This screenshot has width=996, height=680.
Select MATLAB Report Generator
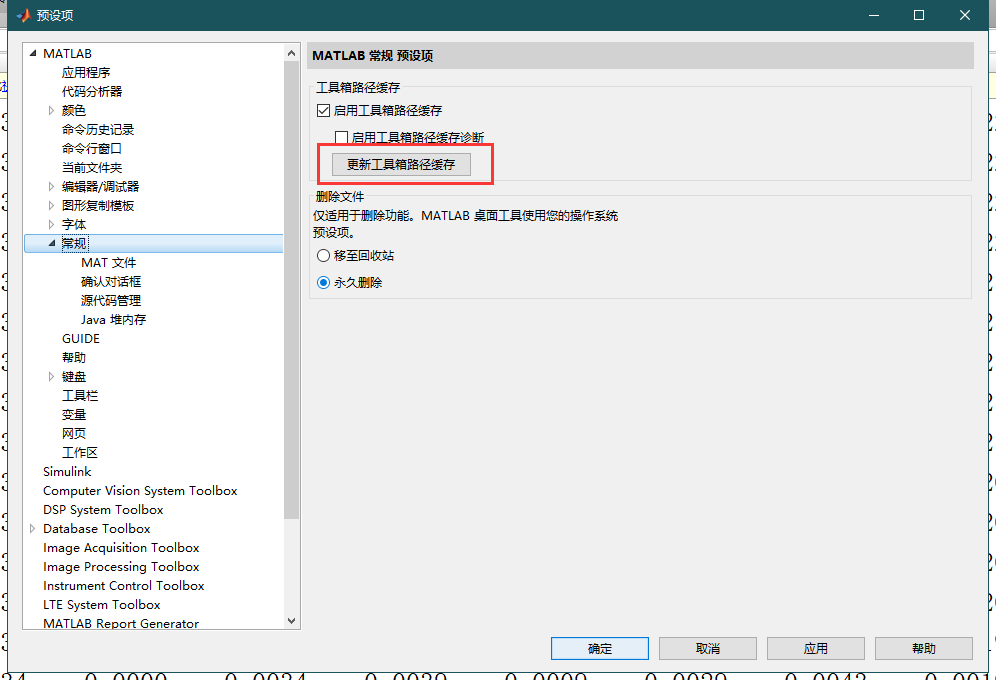[121, 623]
